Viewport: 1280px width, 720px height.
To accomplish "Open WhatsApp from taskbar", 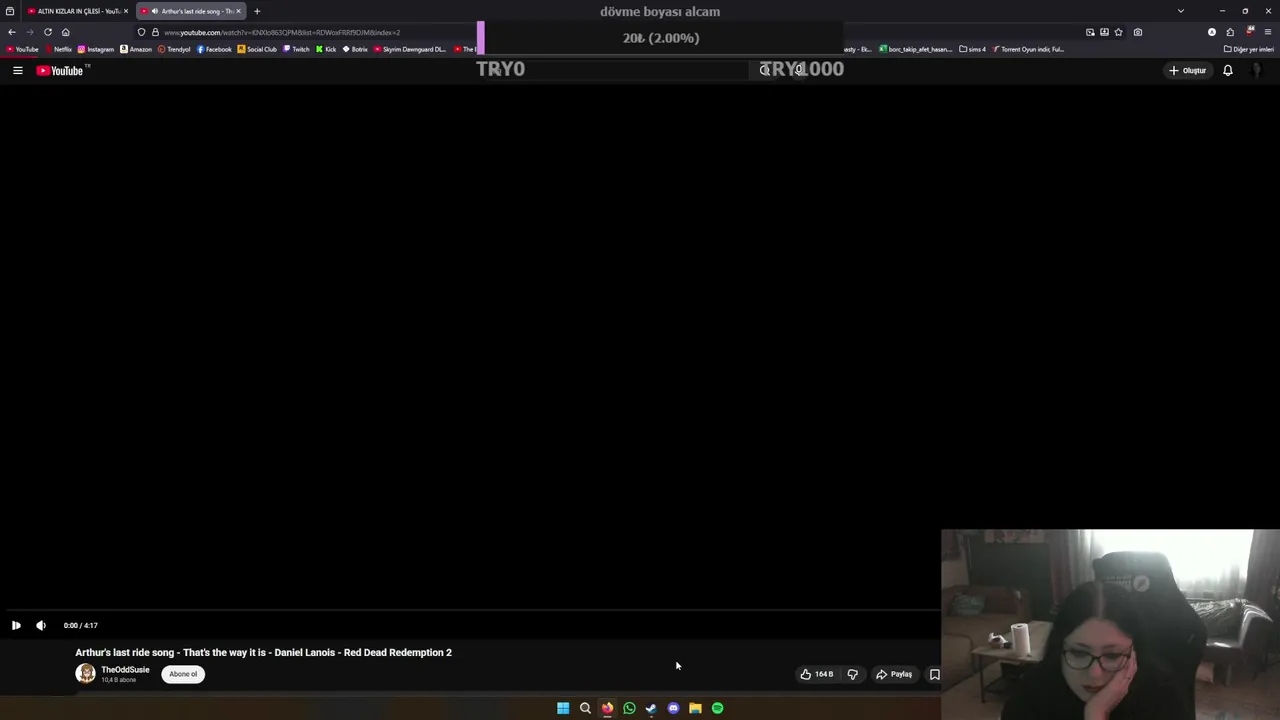I will [x=629, y=708].
